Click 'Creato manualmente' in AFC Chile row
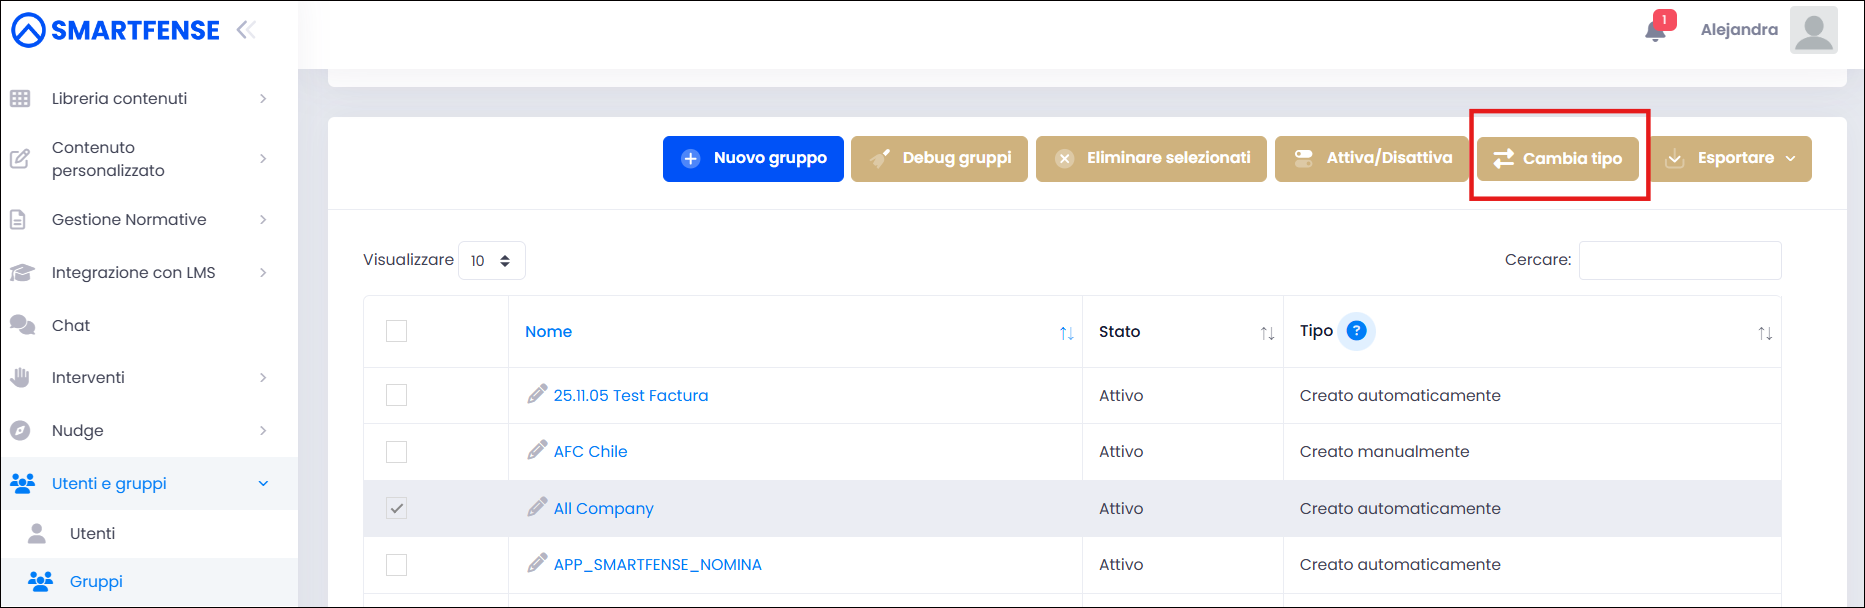The height and width of the screenshot is (608, 1865). (x=1385, y=451)
